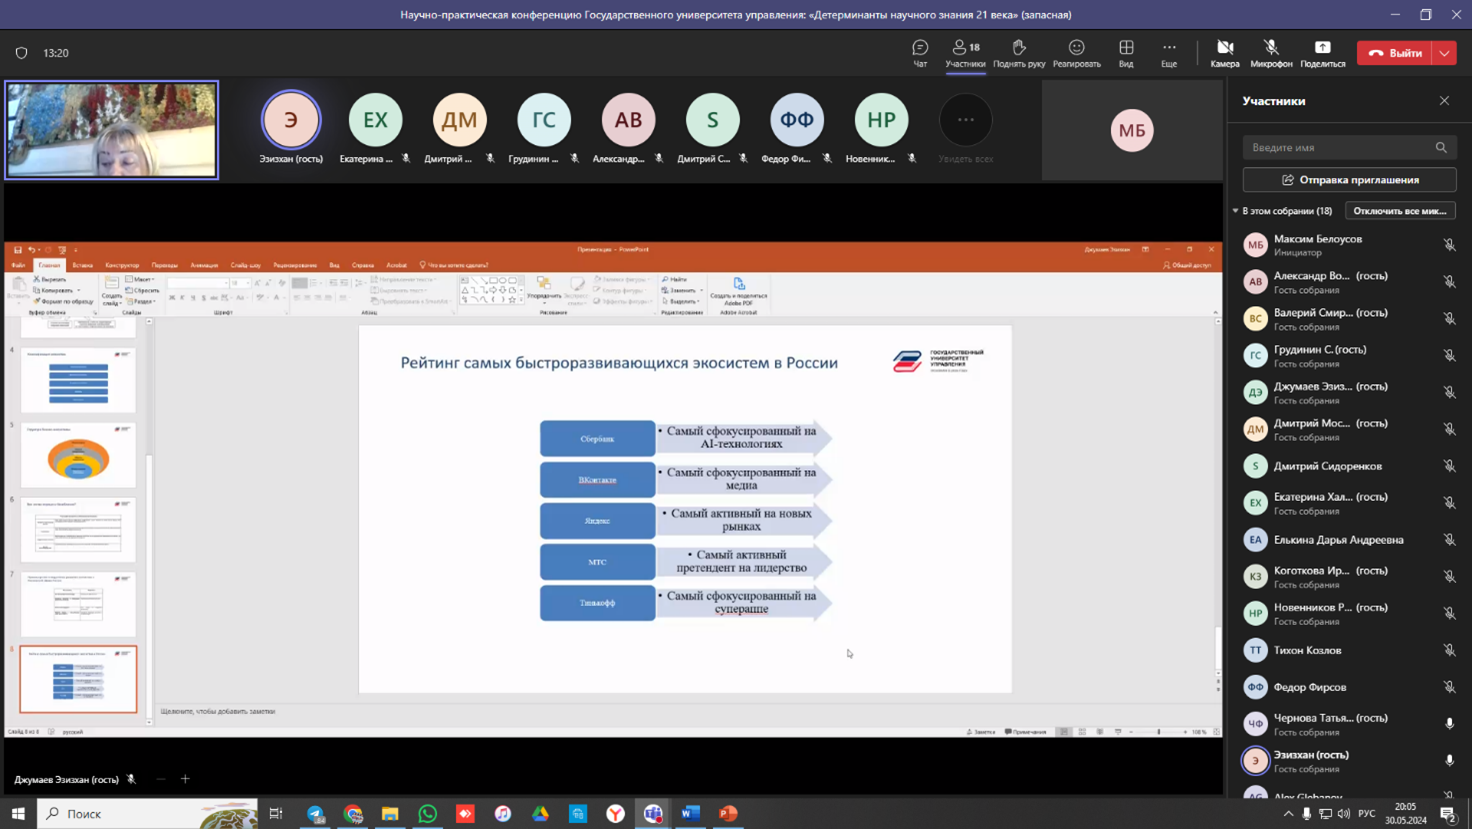The image size is (1472, 829).
Task: Open the Раздел section dropdown
Action: (x=141, y=301)
